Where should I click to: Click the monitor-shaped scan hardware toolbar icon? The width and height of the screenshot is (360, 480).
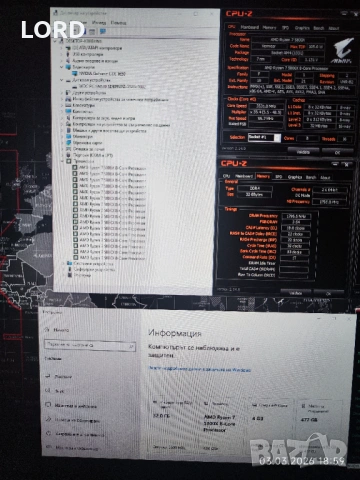[x=103, y=31]
